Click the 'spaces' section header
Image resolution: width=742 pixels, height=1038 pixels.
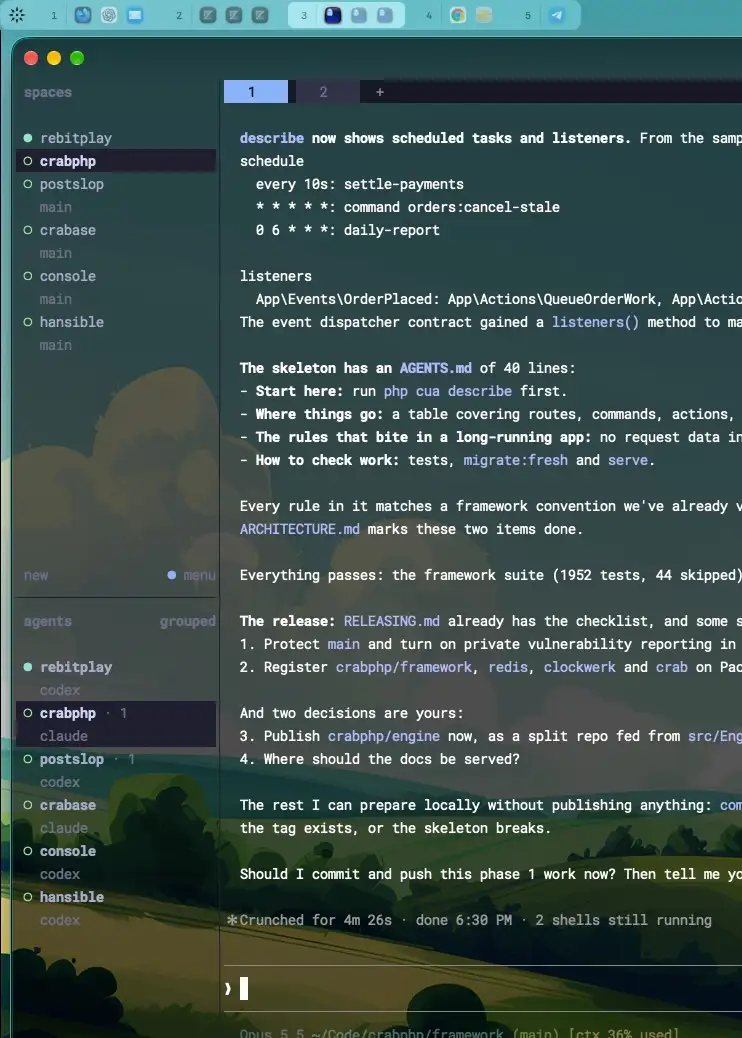[x=48, y=93]
